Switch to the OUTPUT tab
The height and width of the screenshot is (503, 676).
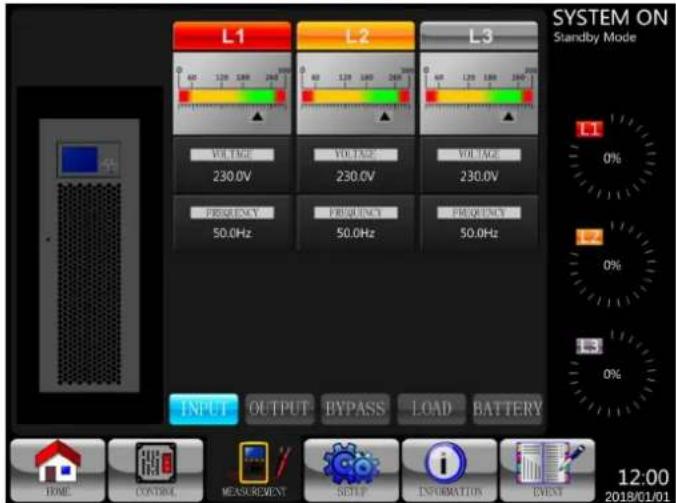(x=279, y=409)
